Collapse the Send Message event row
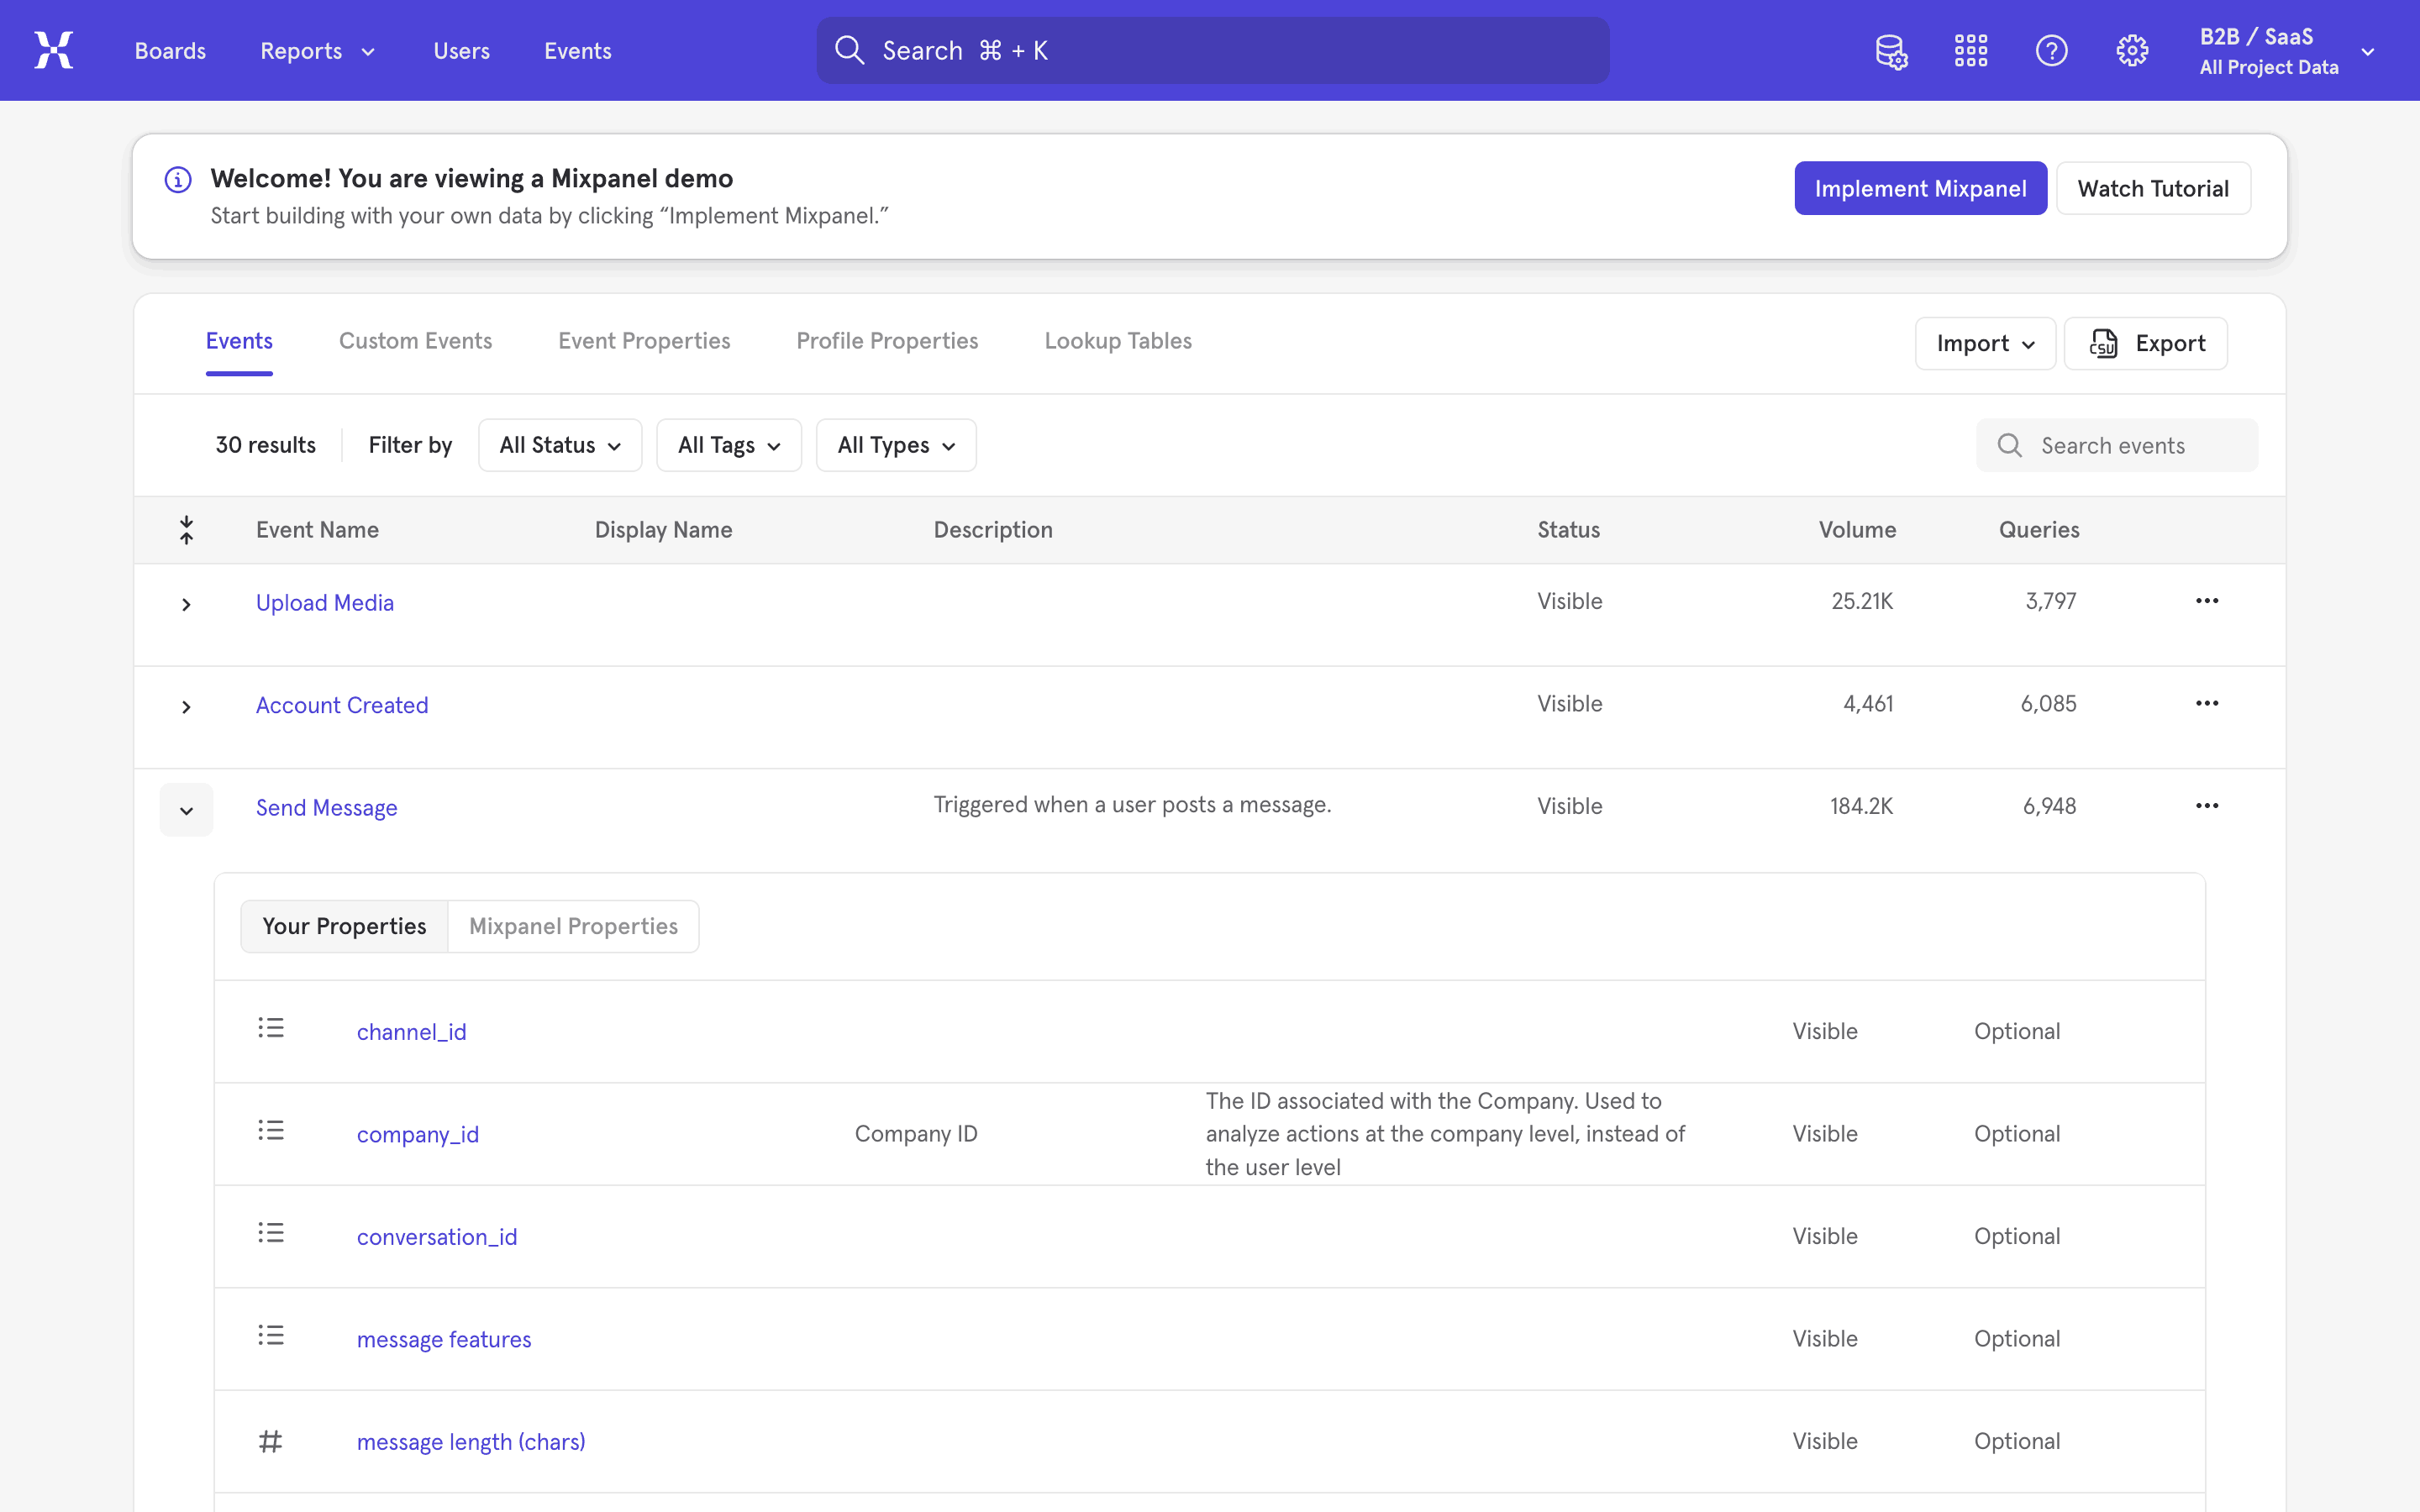 pyautogui.click(x=186, y=810)
